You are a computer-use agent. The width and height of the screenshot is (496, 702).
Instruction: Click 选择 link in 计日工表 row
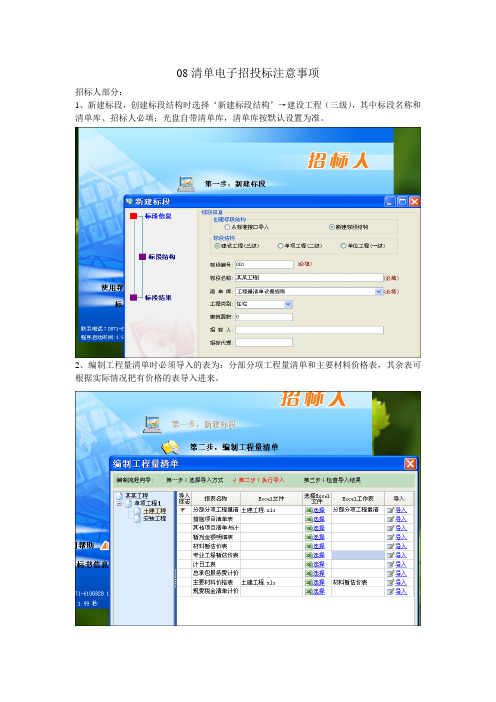pos(319,564)
